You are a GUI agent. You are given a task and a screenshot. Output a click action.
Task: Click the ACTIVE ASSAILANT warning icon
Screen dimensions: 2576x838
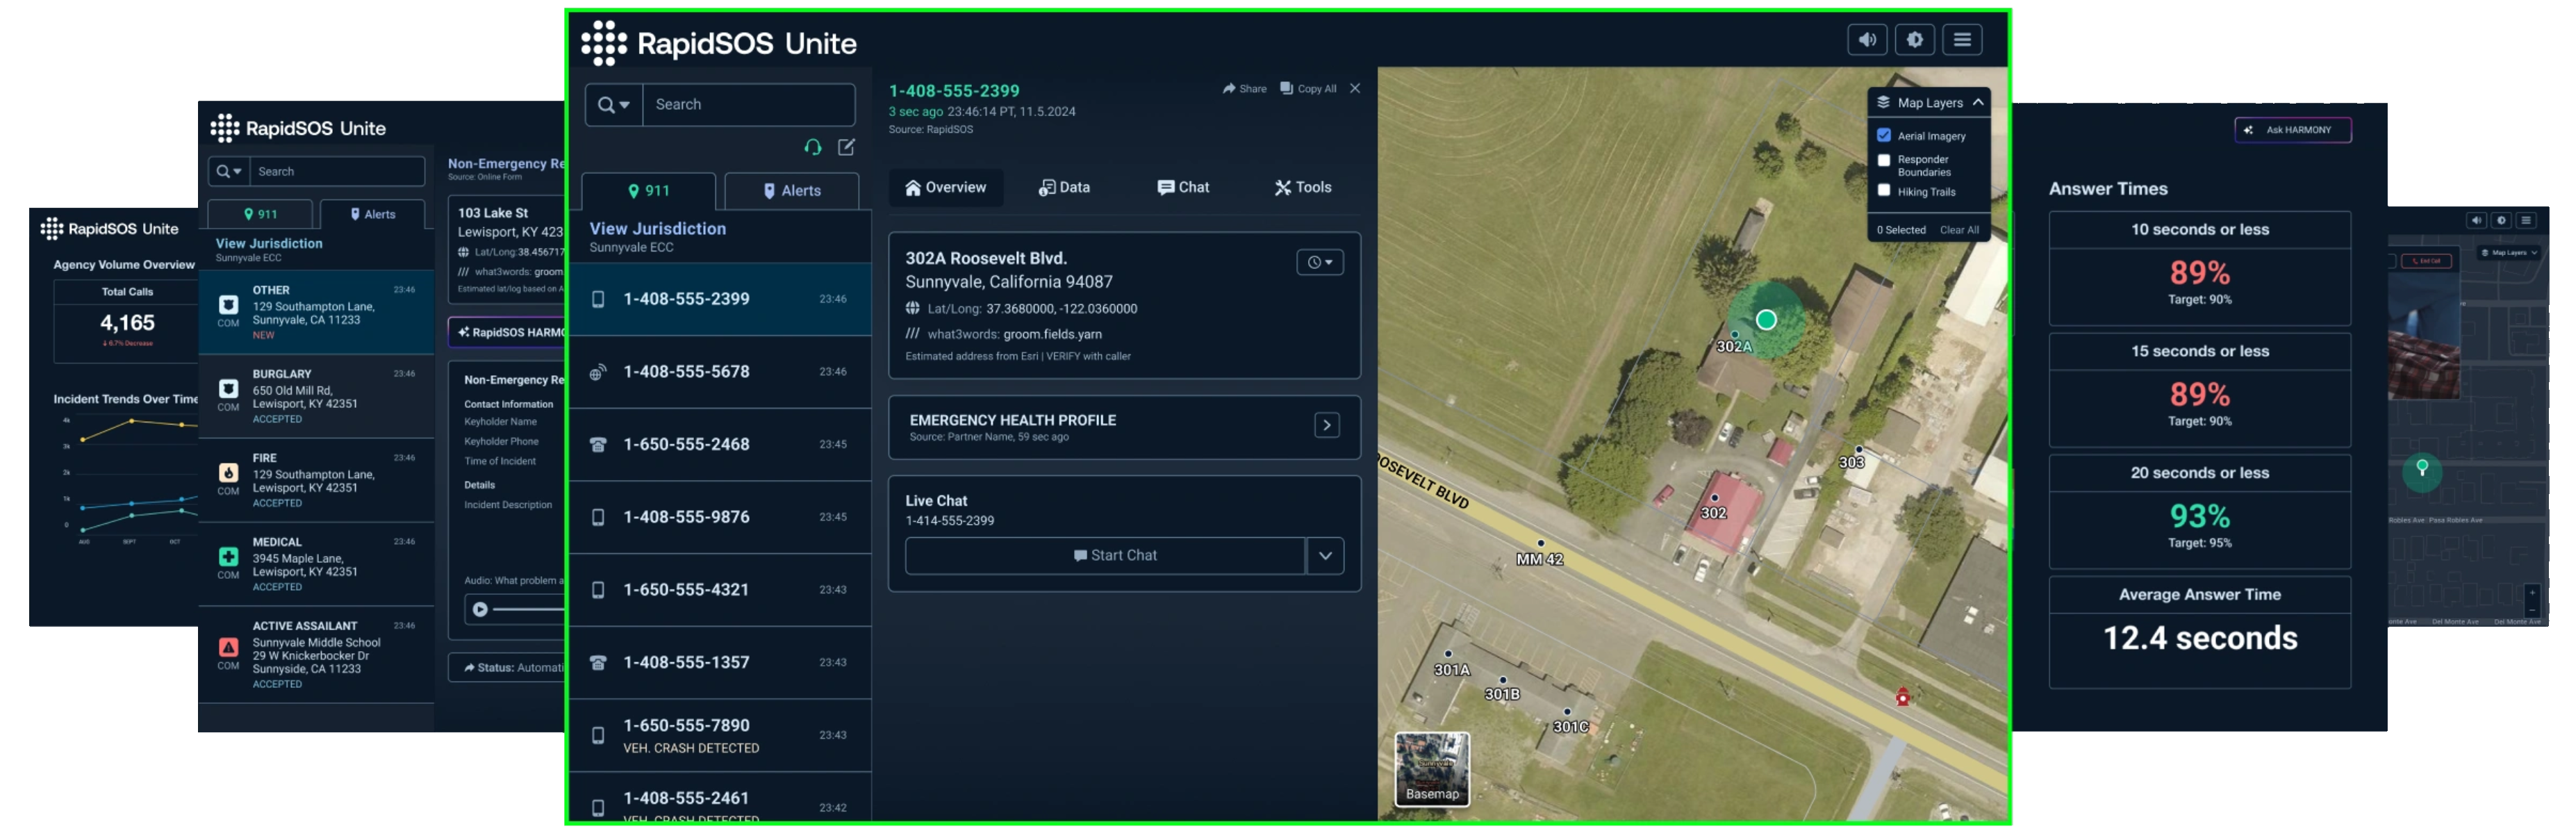tap(228, 648)
